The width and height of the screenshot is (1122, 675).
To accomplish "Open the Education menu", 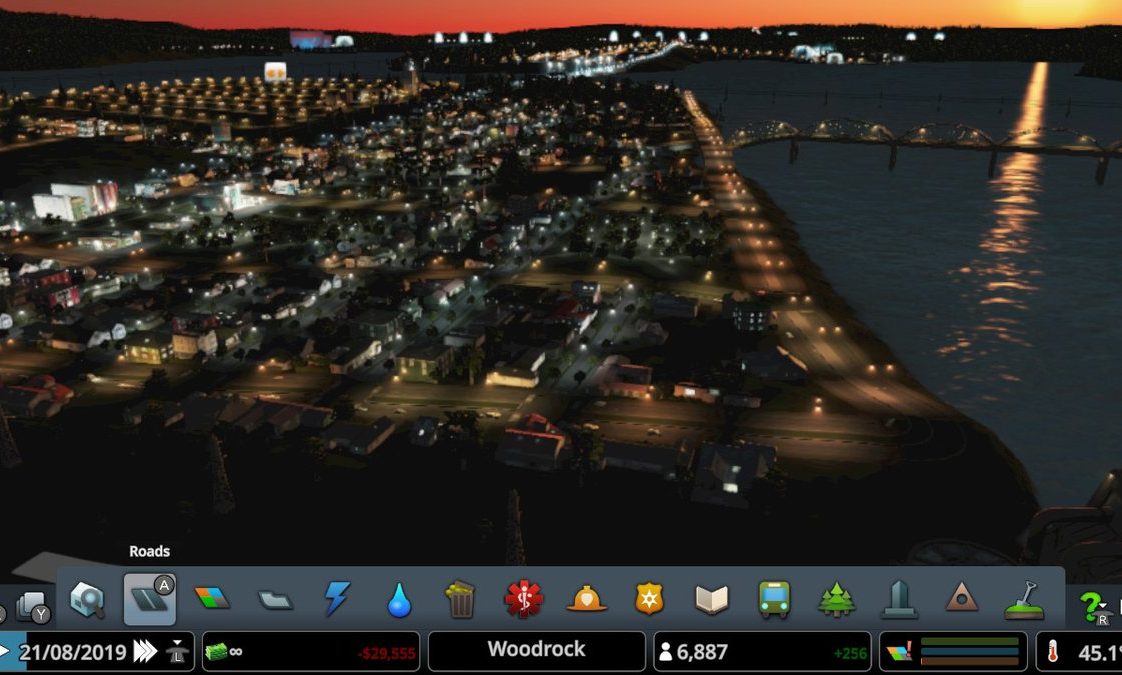I will [x=711, y=599].
